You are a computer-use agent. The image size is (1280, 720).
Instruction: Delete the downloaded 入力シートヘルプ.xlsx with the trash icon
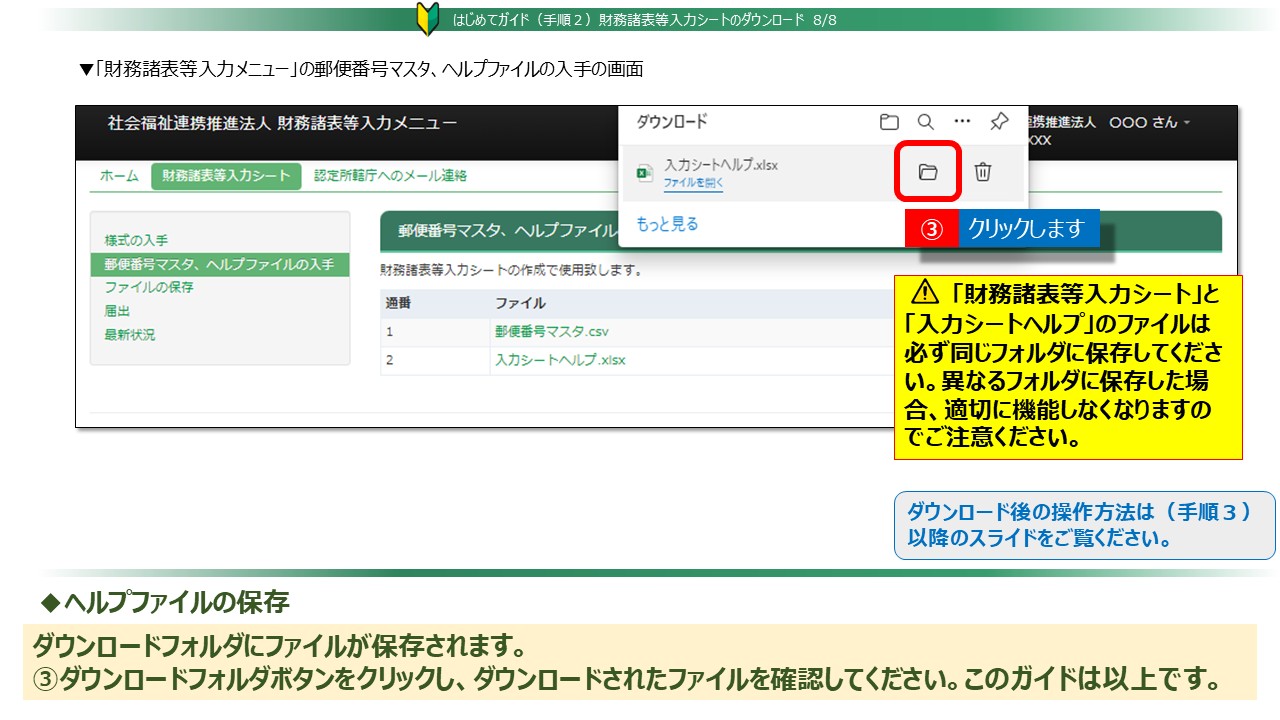[x=983, y=172]
